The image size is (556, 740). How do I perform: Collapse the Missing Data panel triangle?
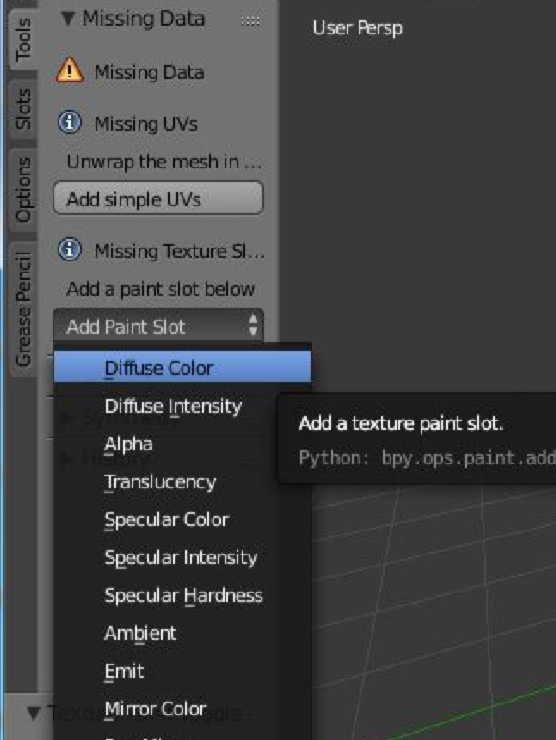click(x=68, y=19)
